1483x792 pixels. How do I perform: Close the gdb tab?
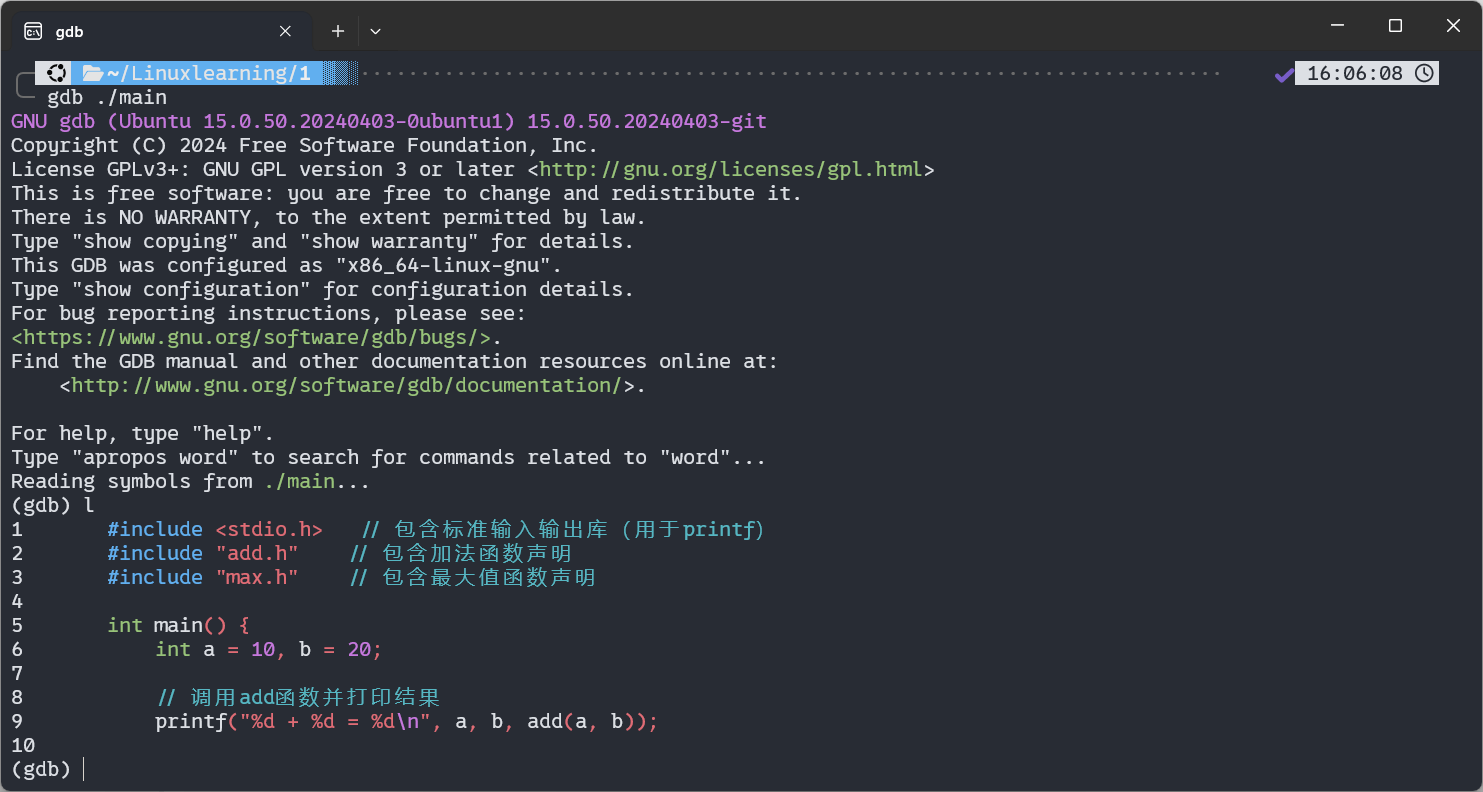[285, 31]
